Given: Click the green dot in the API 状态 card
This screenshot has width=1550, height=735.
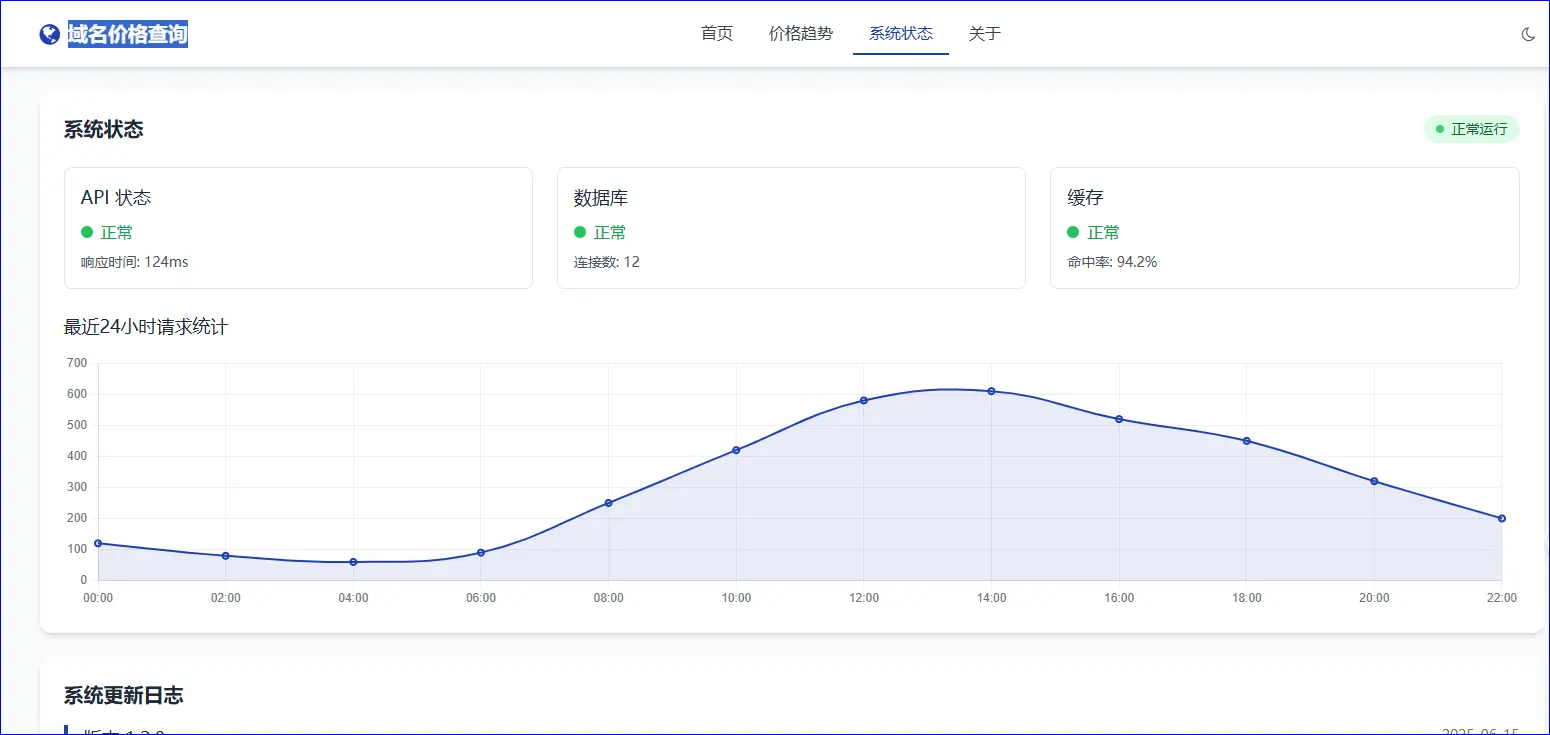Looking at the screenshot, I should tap(87, 232).
